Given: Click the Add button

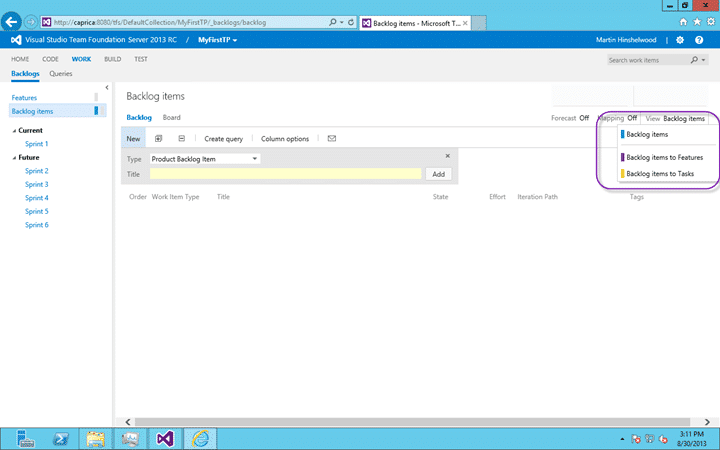Looking at the screenshot, I should click(438, 174).
